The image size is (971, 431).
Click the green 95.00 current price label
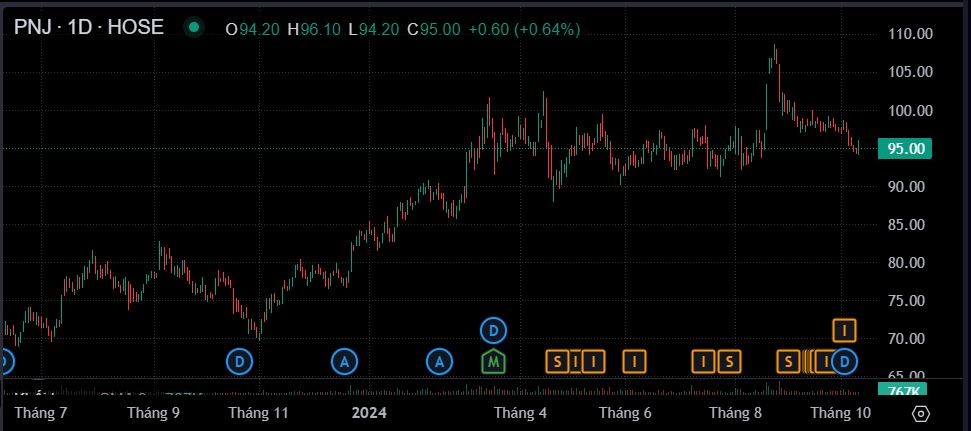coord(904,148)
